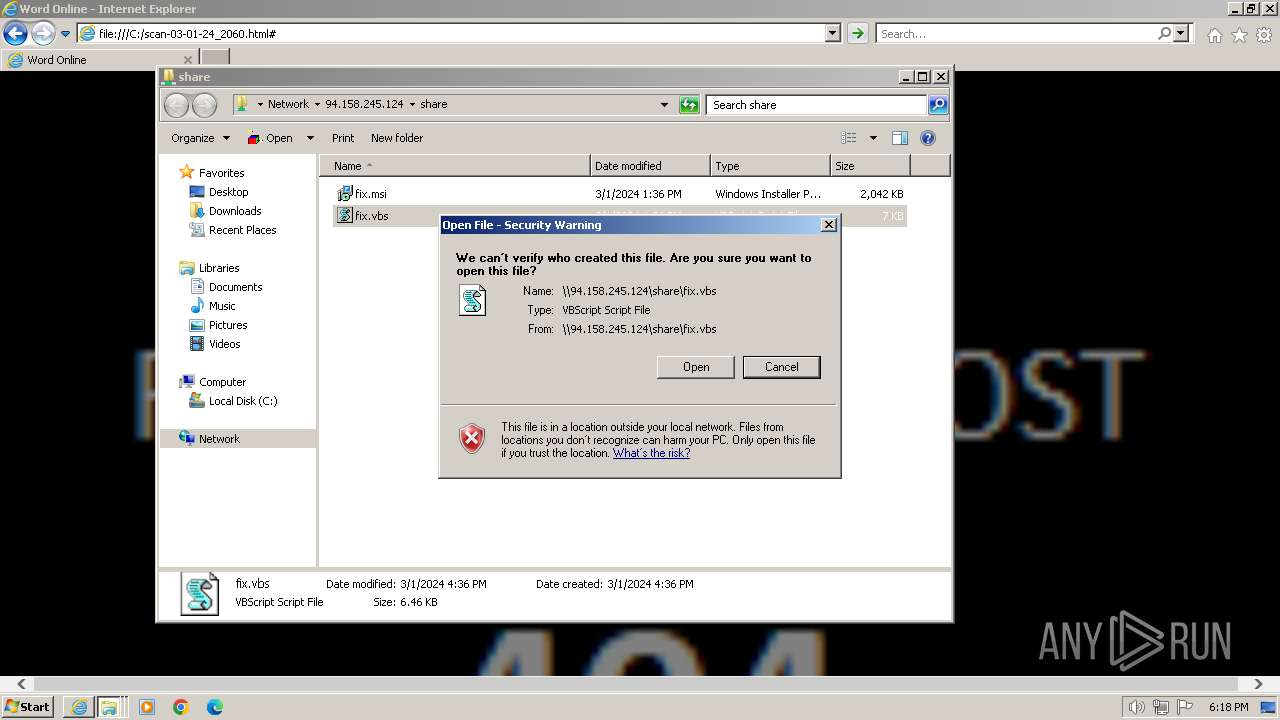Image resolution: width=1280 pixels, height=720 pixels.
Task: Sort by Date modified column
Action: tap(650, 166)
